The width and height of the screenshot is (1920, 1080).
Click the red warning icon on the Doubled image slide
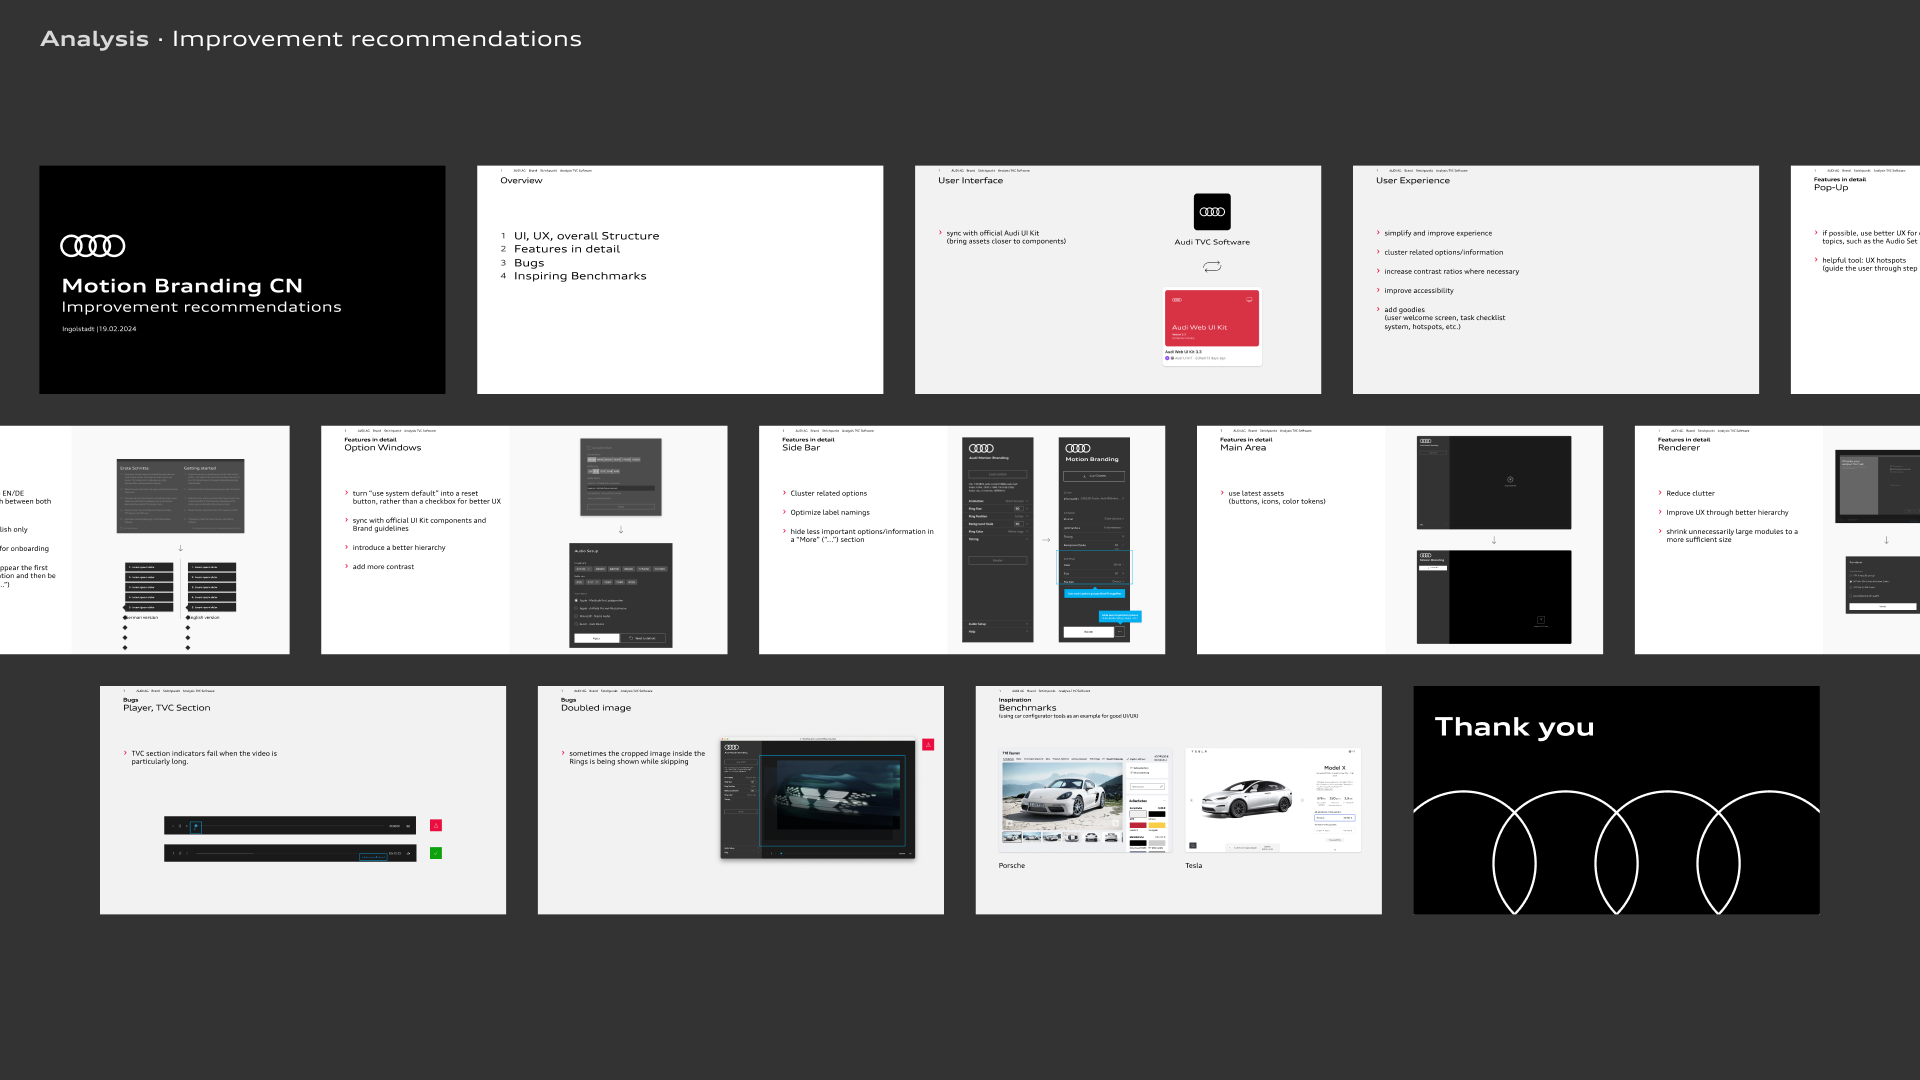(928, 744)
